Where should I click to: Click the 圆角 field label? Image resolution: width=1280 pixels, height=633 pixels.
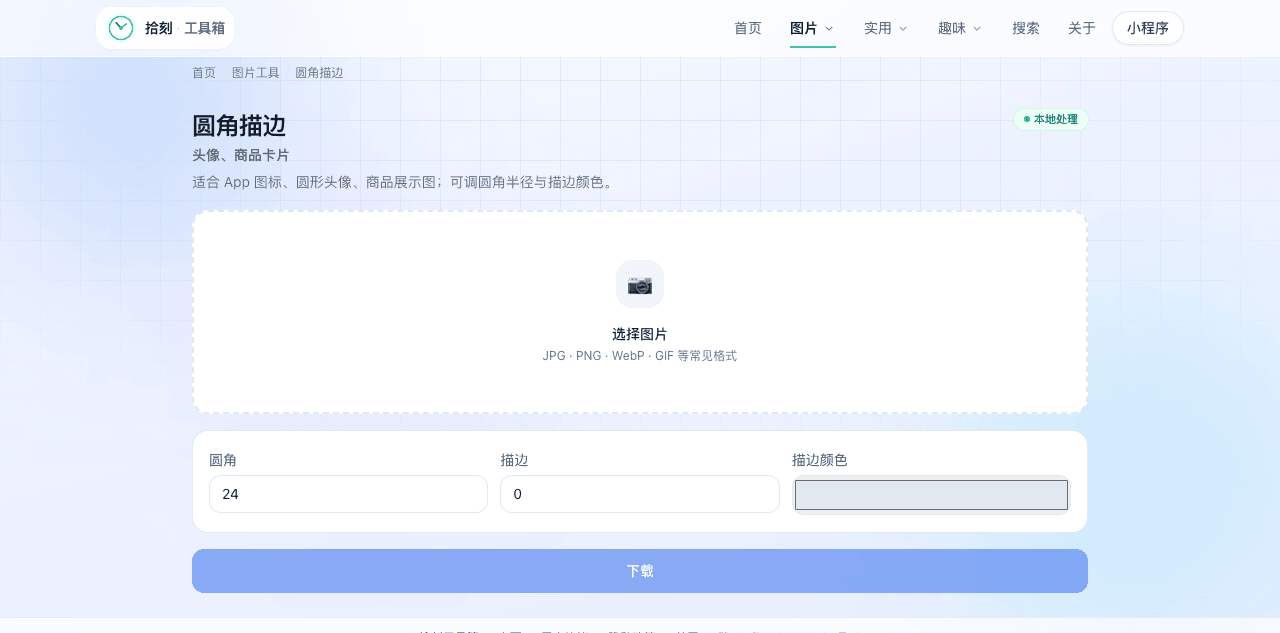(x=223, y=460)
